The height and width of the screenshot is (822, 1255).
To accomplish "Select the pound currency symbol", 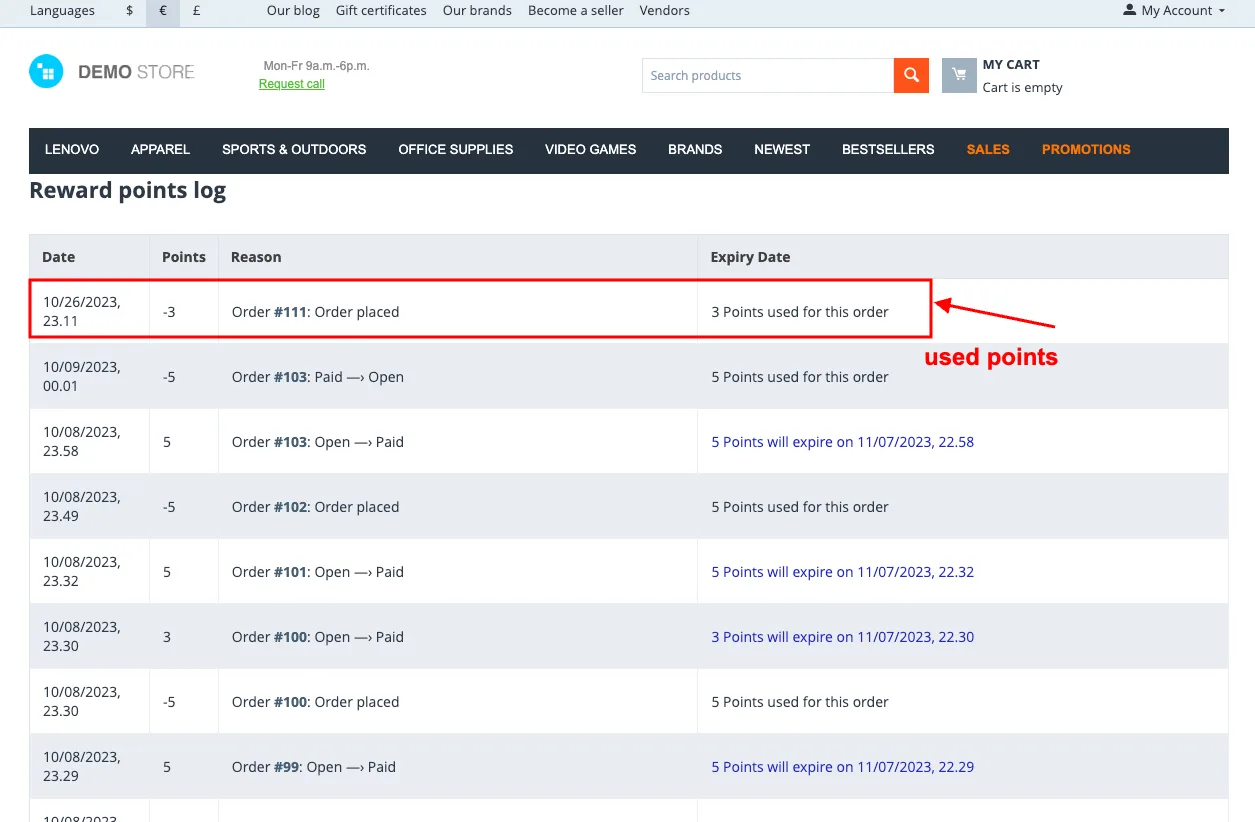I will pos(196,11).
